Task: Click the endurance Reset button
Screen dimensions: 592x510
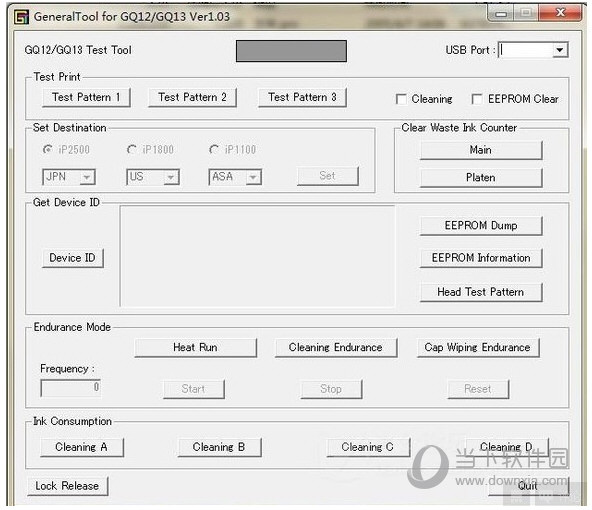Action: pos(478,389)
